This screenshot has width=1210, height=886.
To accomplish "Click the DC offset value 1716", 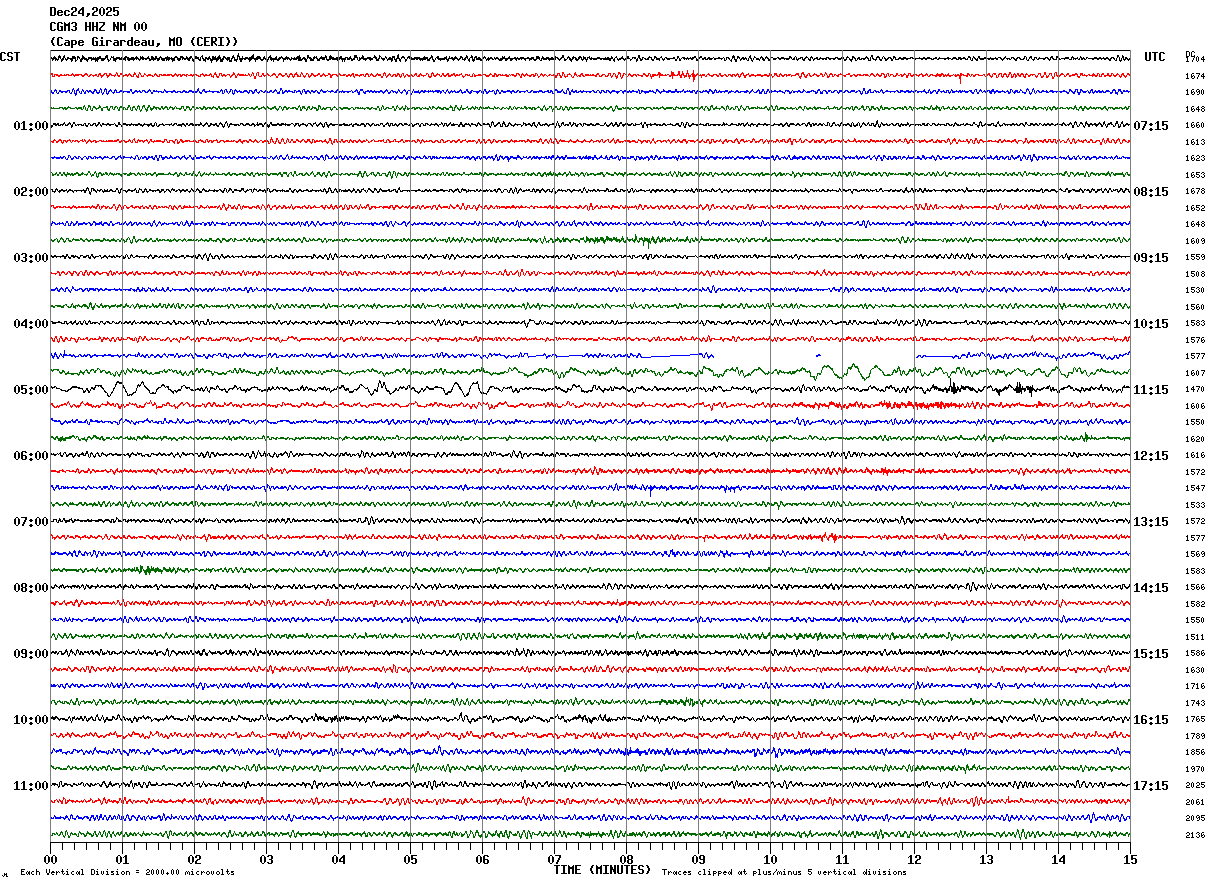I will coord(1195,687).
